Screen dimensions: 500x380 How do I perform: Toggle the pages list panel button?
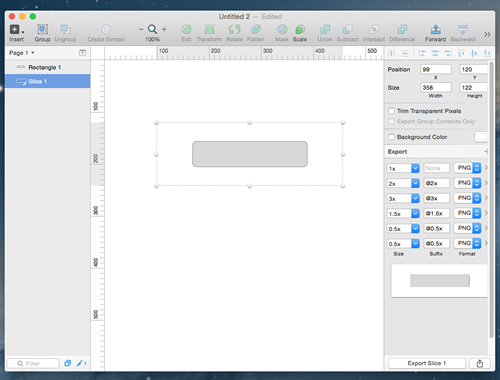82,53
